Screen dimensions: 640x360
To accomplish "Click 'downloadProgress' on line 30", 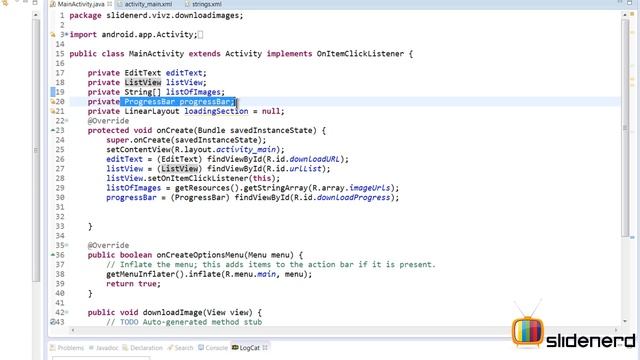I will pyautogui.click(x=353, y=198).
